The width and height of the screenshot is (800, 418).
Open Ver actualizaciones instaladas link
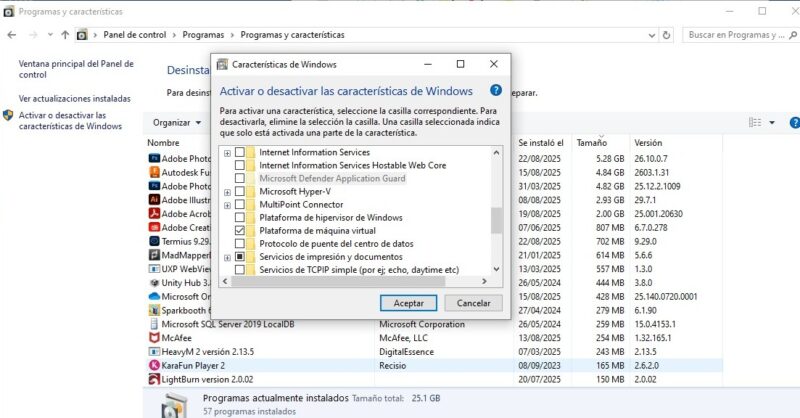pos(74,99)
